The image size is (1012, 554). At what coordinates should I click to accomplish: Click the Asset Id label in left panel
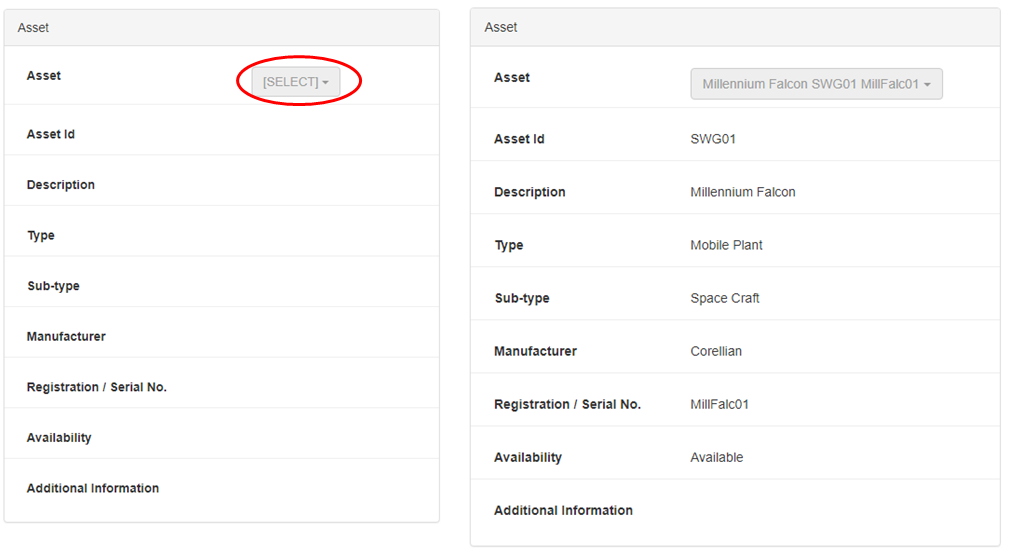[51, 134]
